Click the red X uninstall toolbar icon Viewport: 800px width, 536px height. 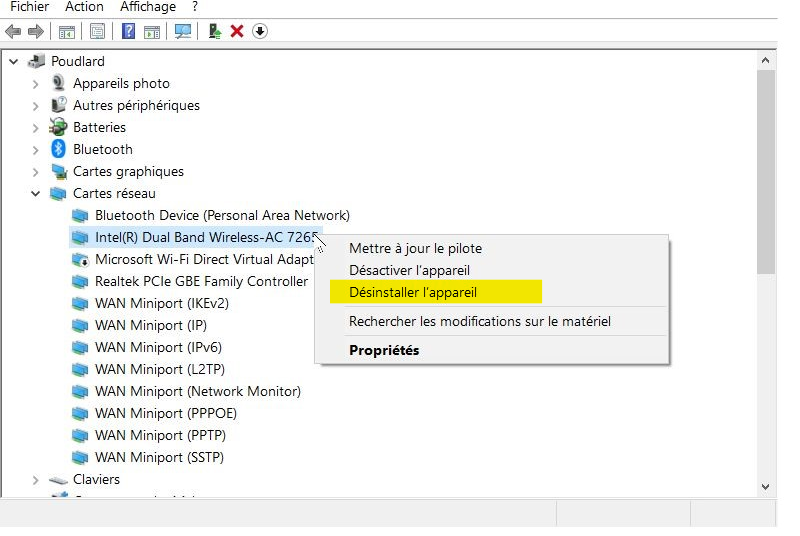[x=237, y=32]
